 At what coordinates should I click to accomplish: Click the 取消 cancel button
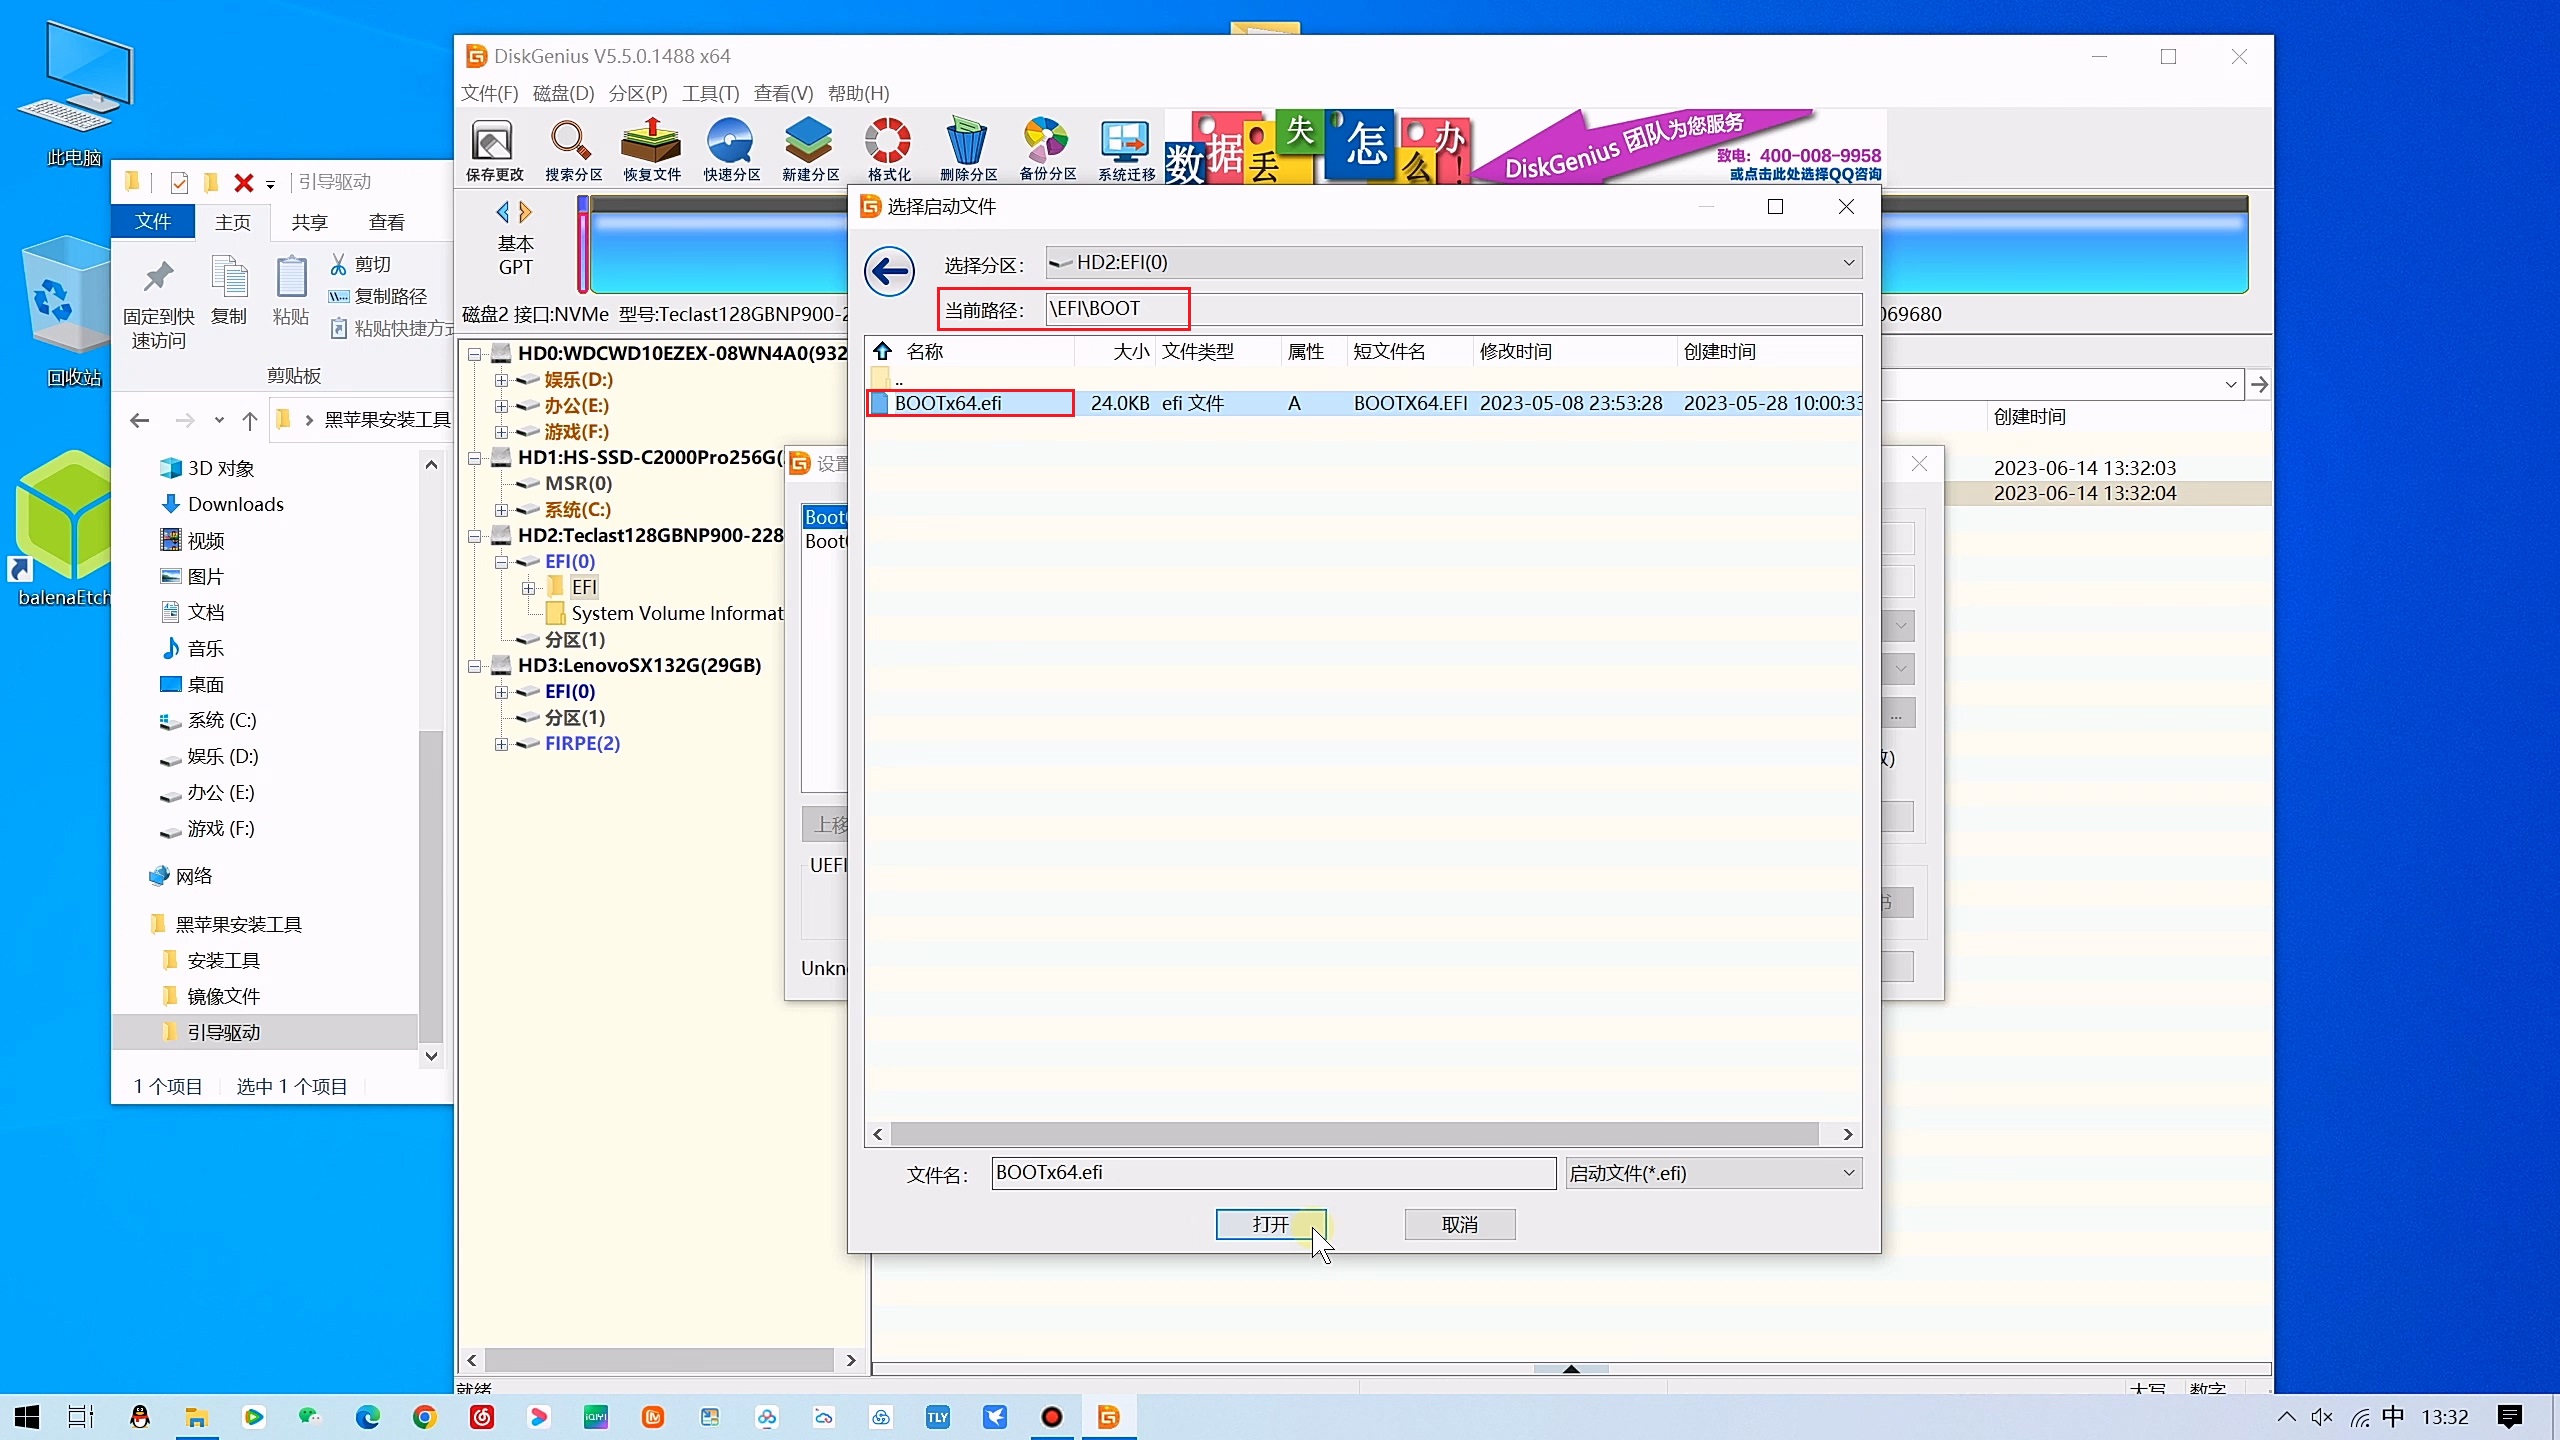[x=1459, y=1224]
